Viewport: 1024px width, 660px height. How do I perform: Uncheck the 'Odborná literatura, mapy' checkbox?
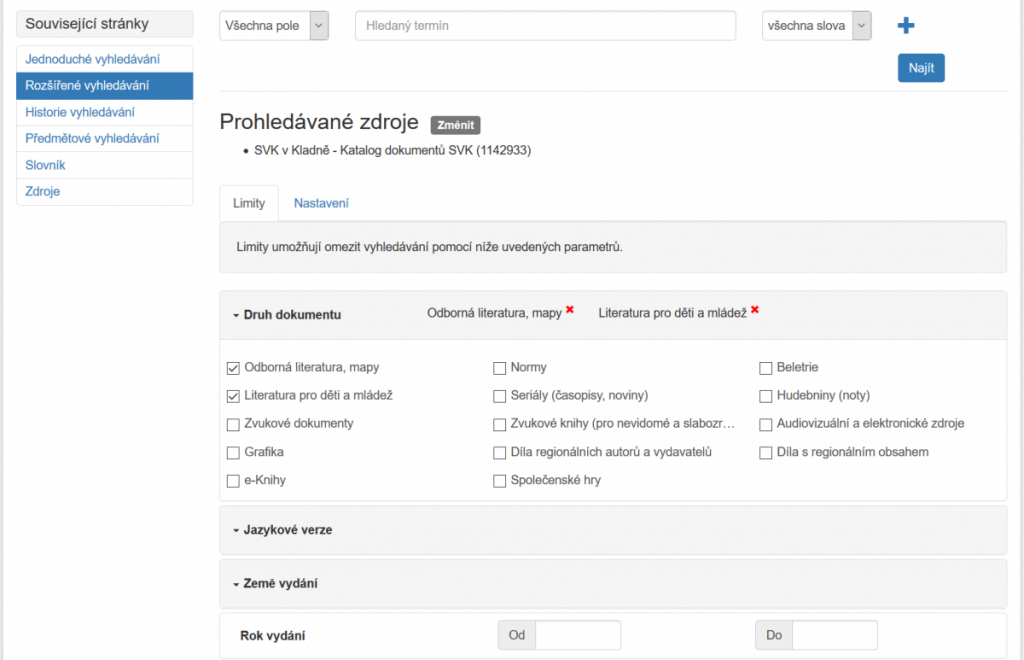233,368
